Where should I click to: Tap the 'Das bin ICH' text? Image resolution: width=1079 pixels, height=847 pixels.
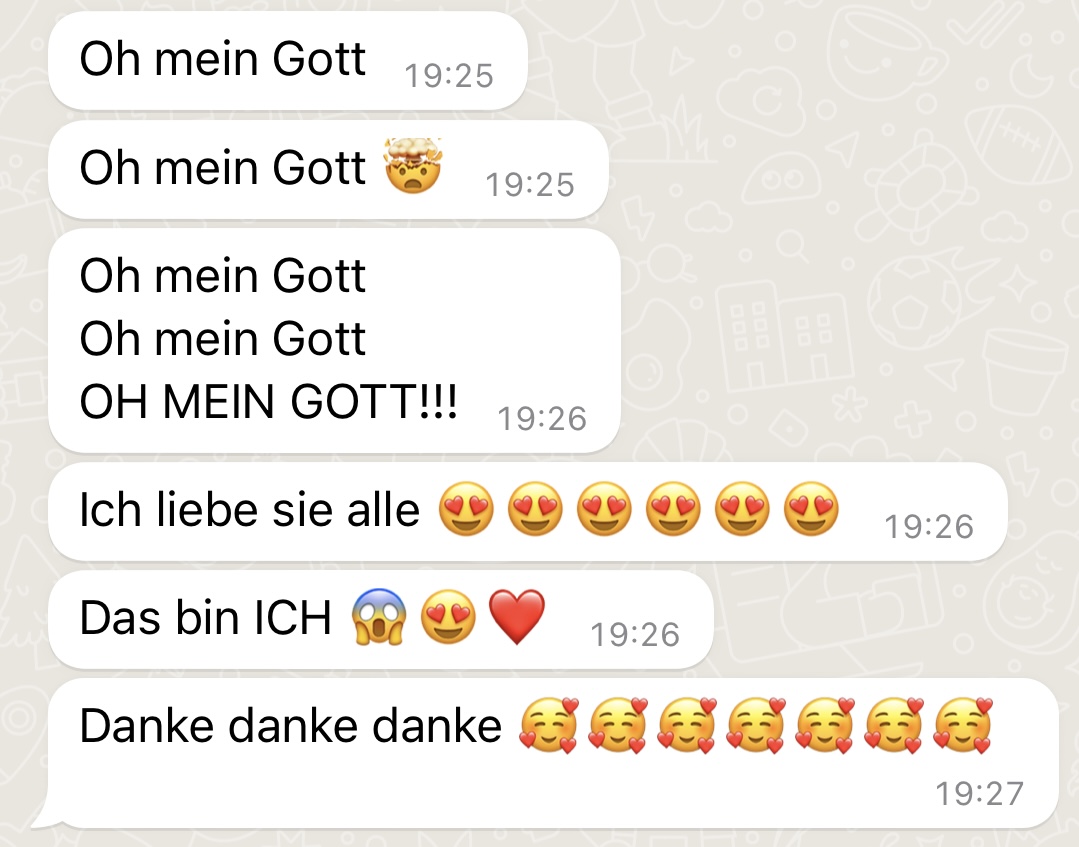point(206,617)
